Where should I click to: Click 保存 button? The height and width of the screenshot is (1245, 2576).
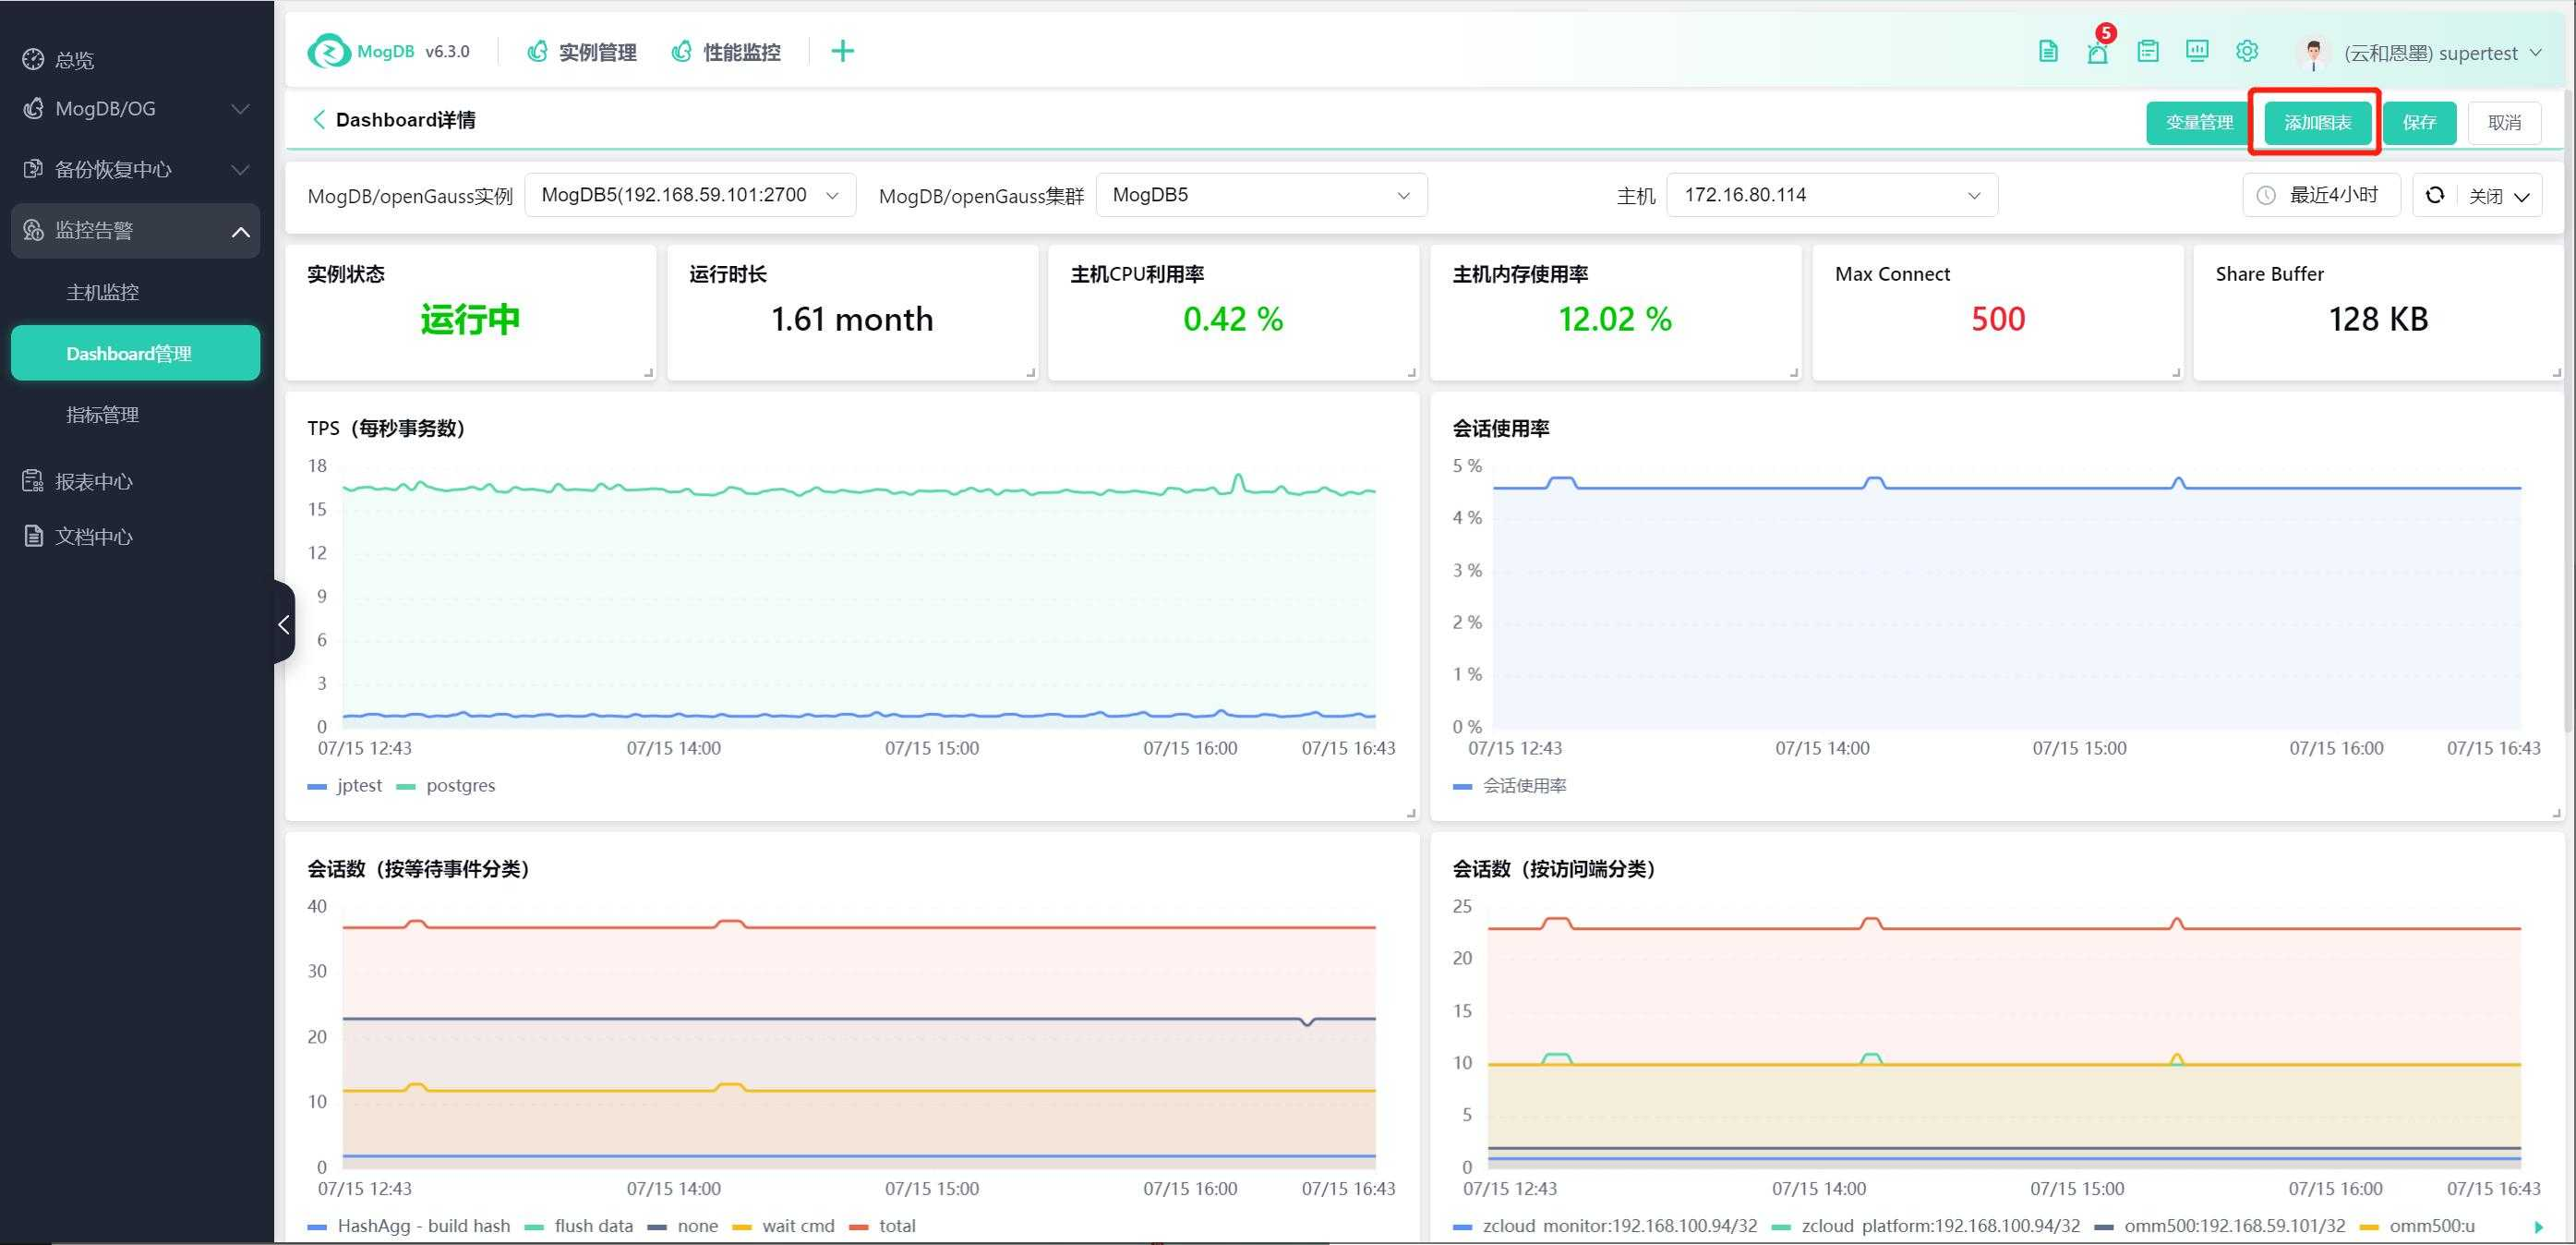pyautogui.click(x=2419, y=122)
